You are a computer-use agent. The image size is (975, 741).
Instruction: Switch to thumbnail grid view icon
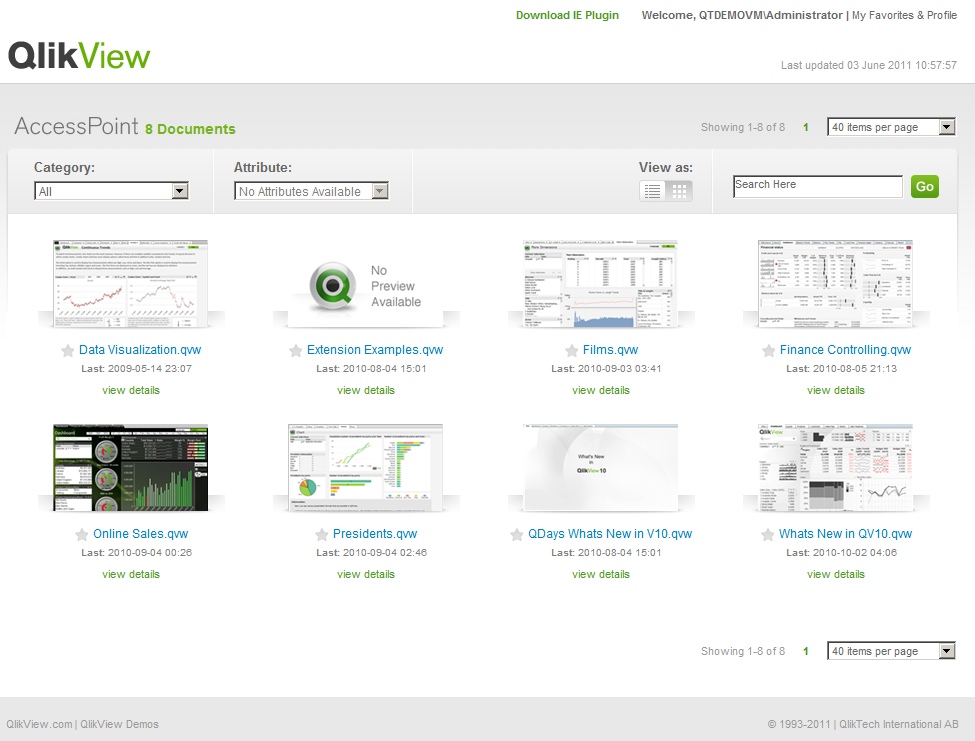[679, 191]
